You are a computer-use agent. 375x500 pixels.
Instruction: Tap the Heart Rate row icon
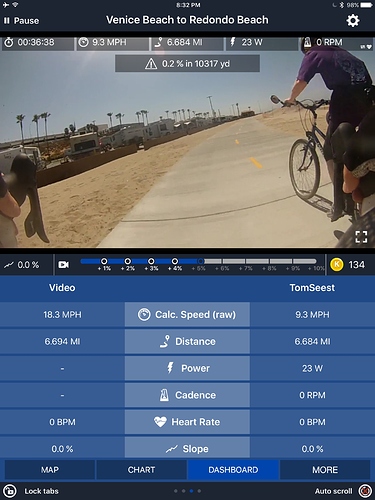click(x=160, y=422)
